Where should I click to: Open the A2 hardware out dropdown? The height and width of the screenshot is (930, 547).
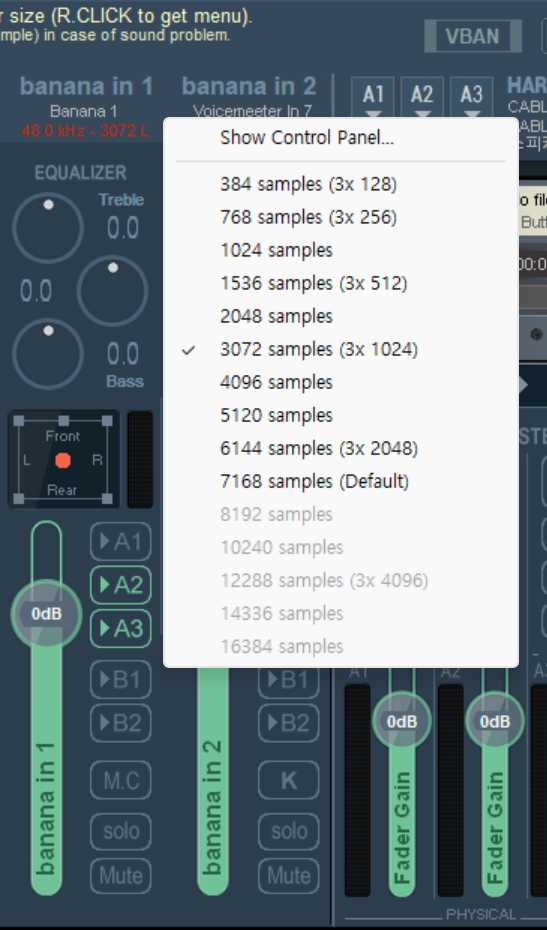click(422, 98)
